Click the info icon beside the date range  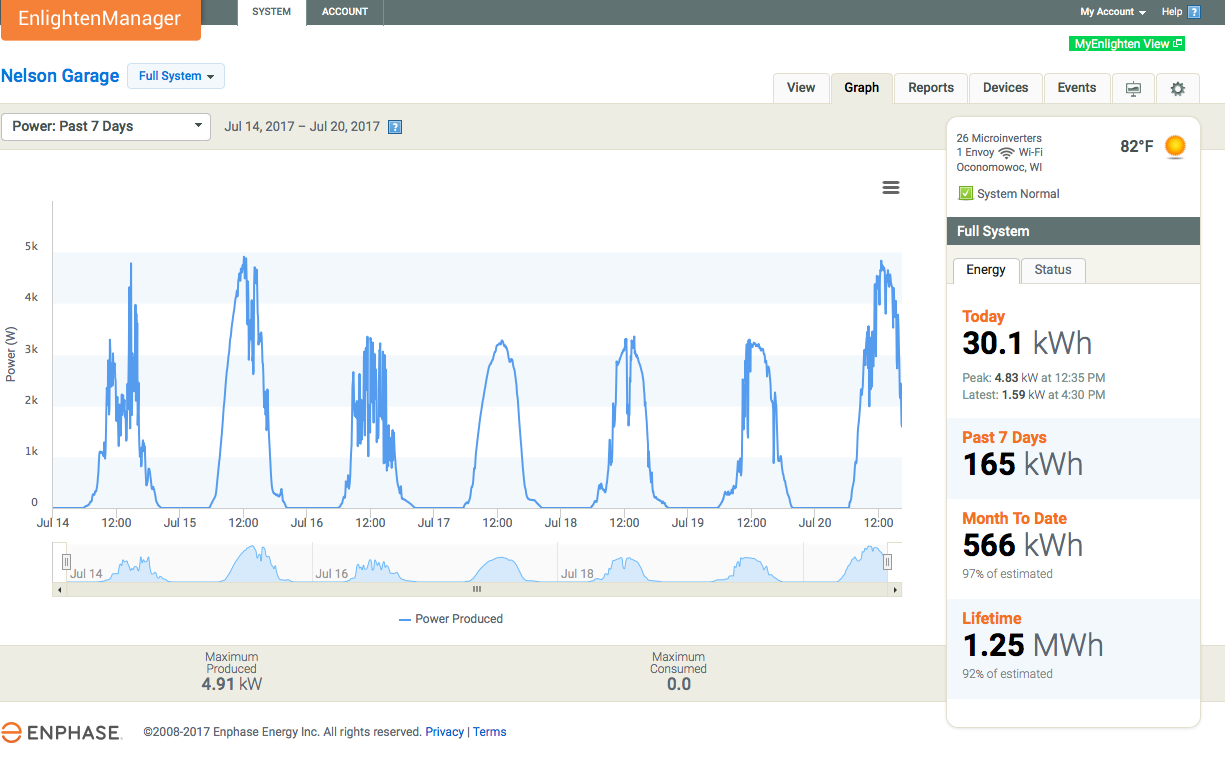pos(396,127)
